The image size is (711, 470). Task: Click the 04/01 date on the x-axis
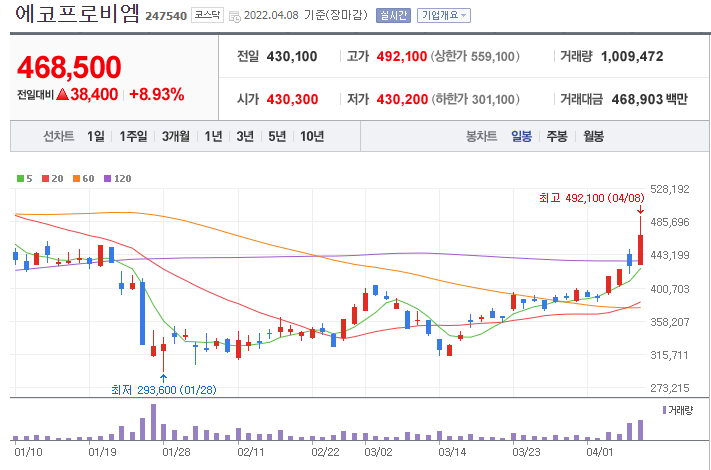[599, 452]
